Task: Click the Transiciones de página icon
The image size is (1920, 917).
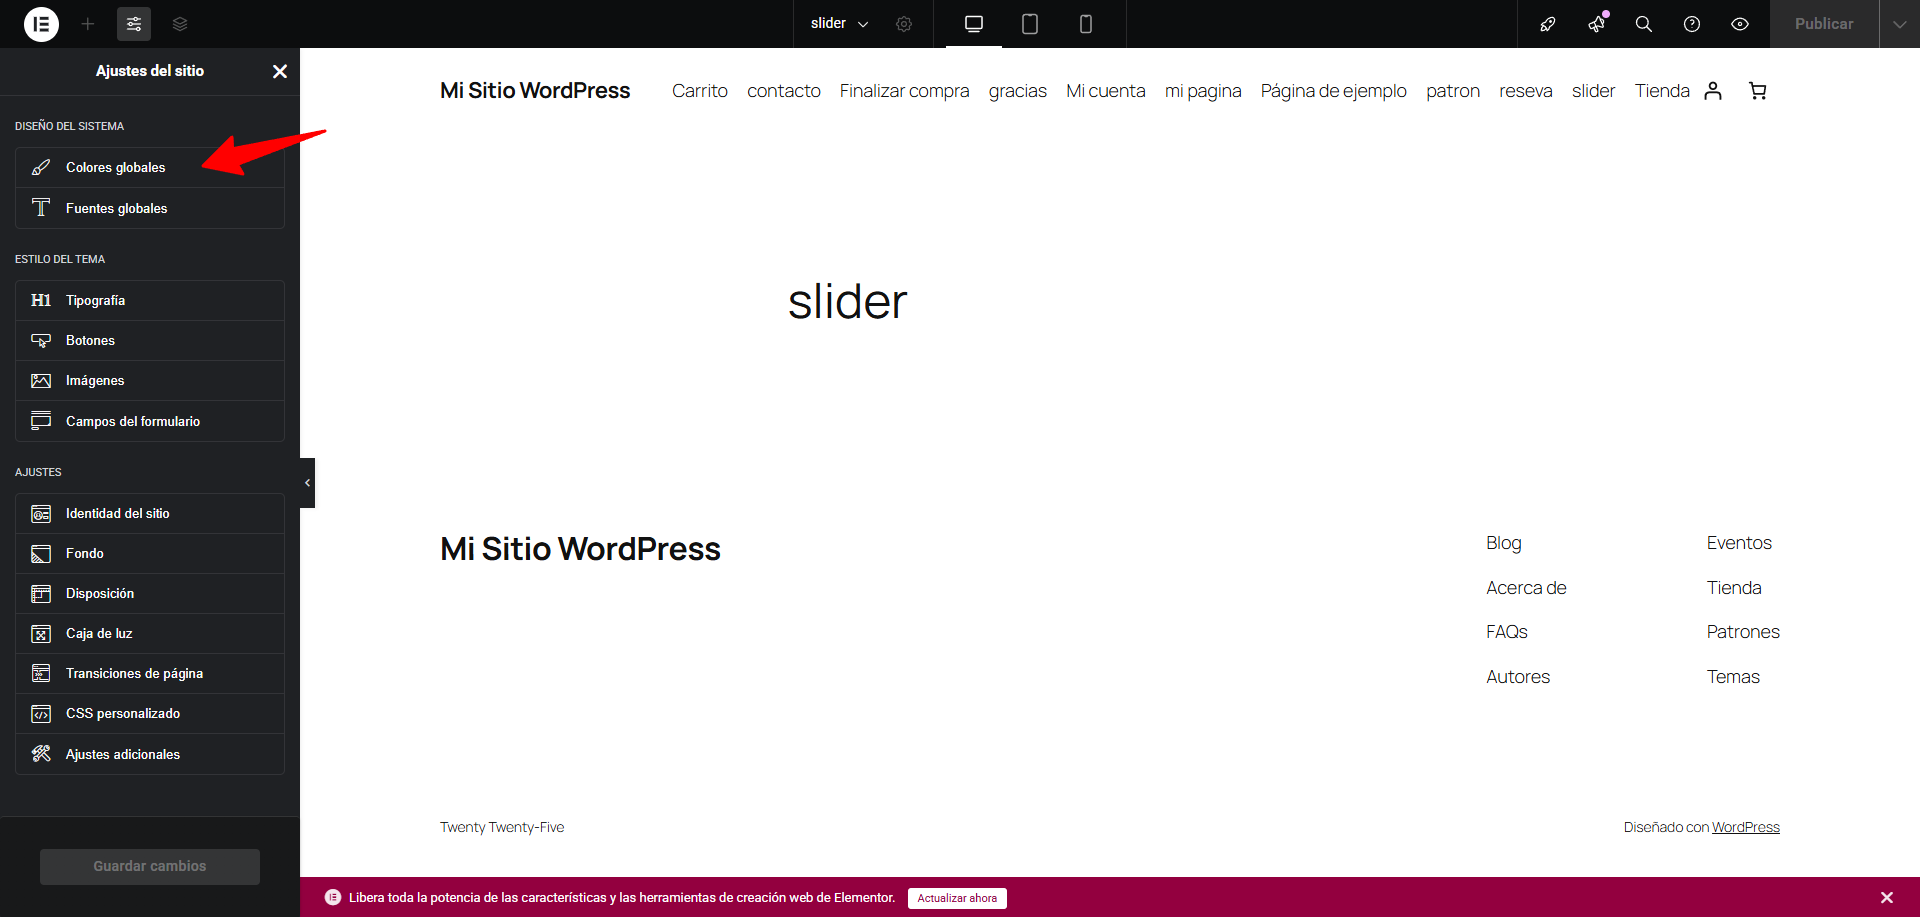Action: tap(41, 674)
